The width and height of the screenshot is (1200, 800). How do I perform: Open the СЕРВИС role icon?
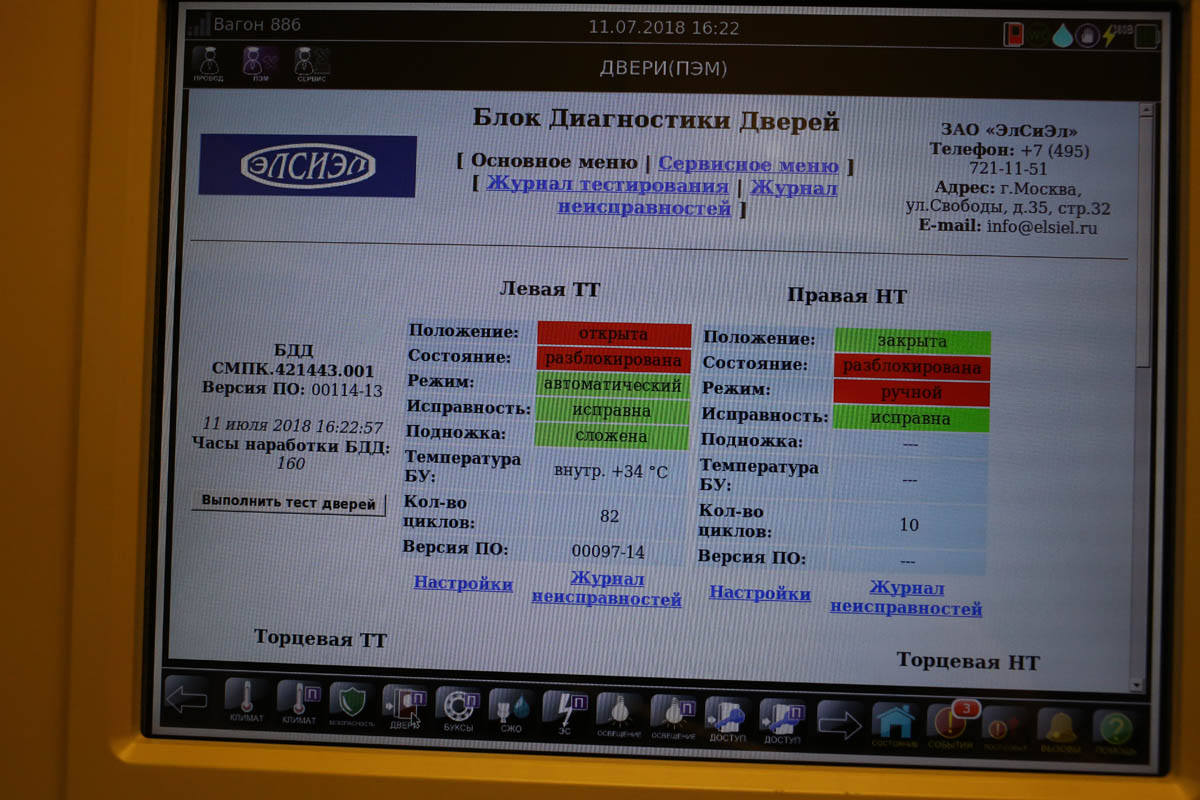(312, 65)
